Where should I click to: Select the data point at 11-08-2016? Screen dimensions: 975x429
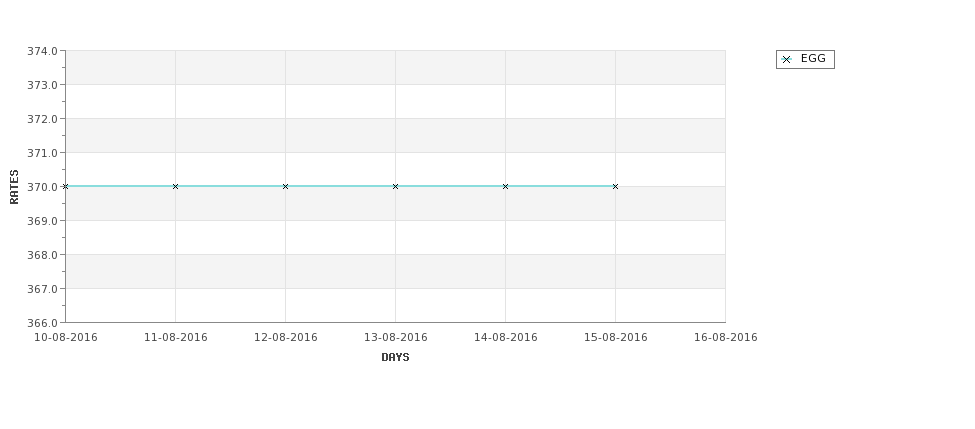[x=175, y=187]
